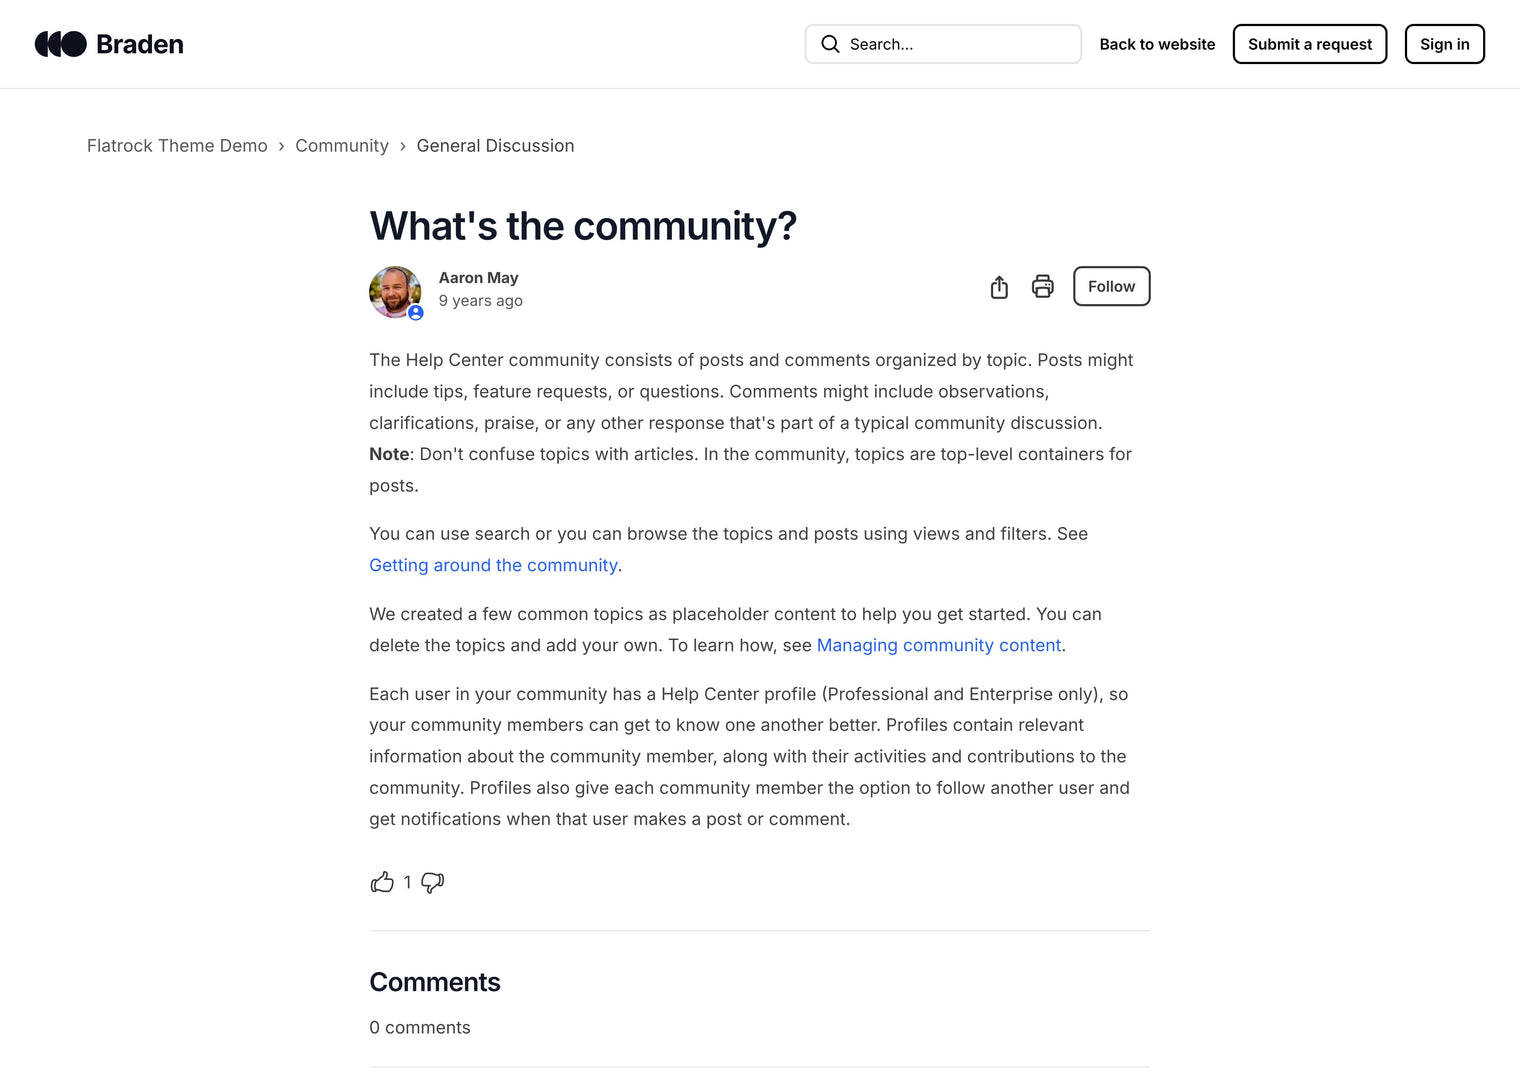Click the share icon near the post title

coord(998,286)
